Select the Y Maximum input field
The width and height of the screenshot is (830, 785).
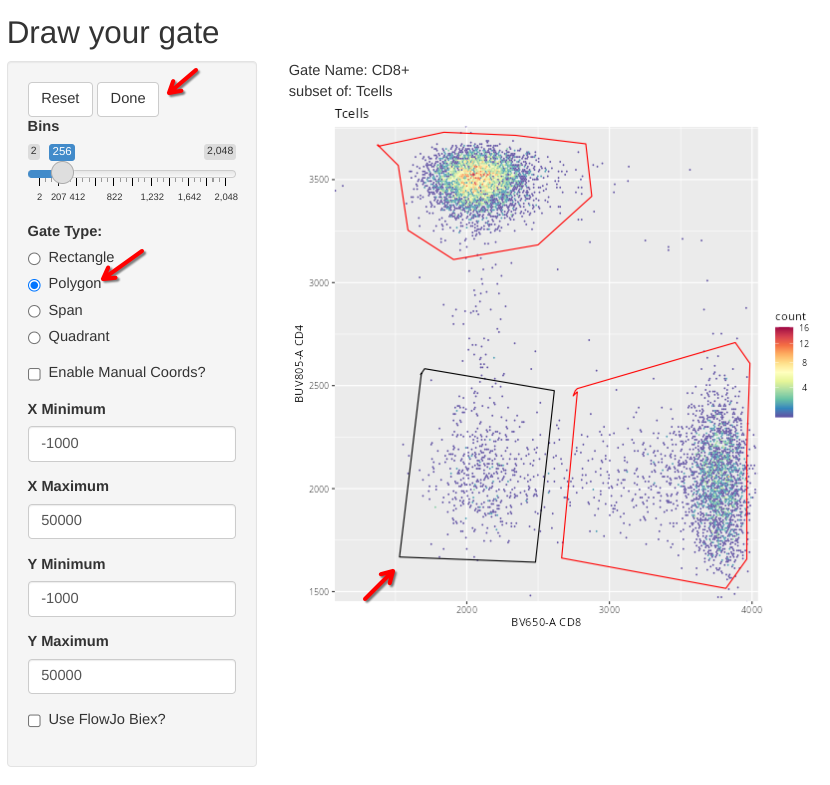coord(132,676)
